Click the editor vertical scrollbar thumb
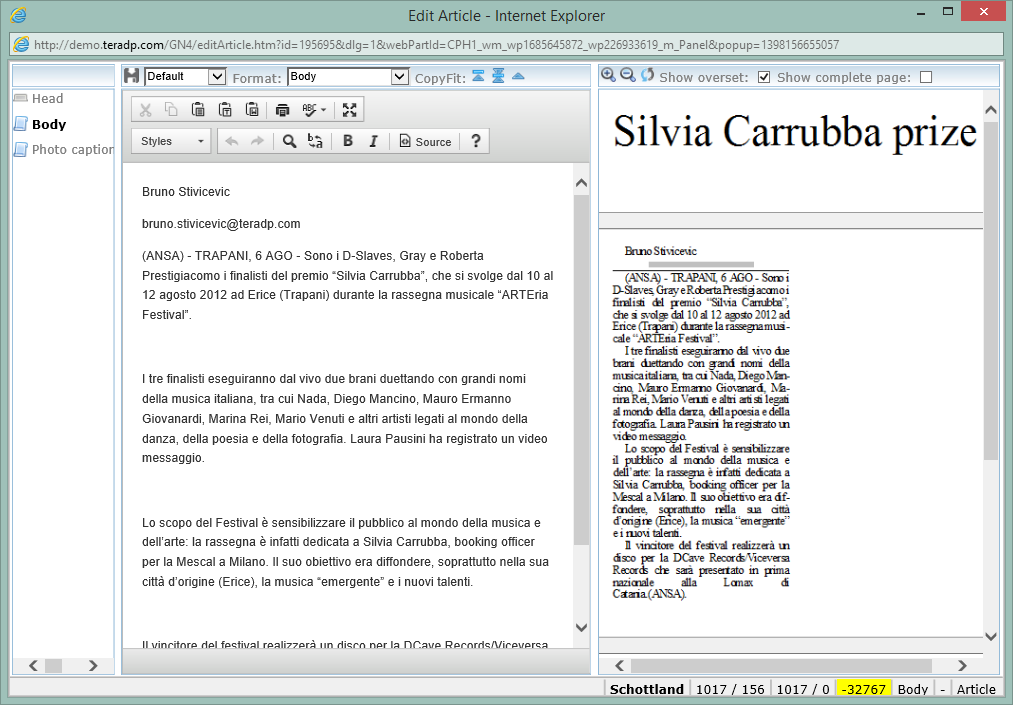This screenshot has width=1013, height=705. pos(581,369)
